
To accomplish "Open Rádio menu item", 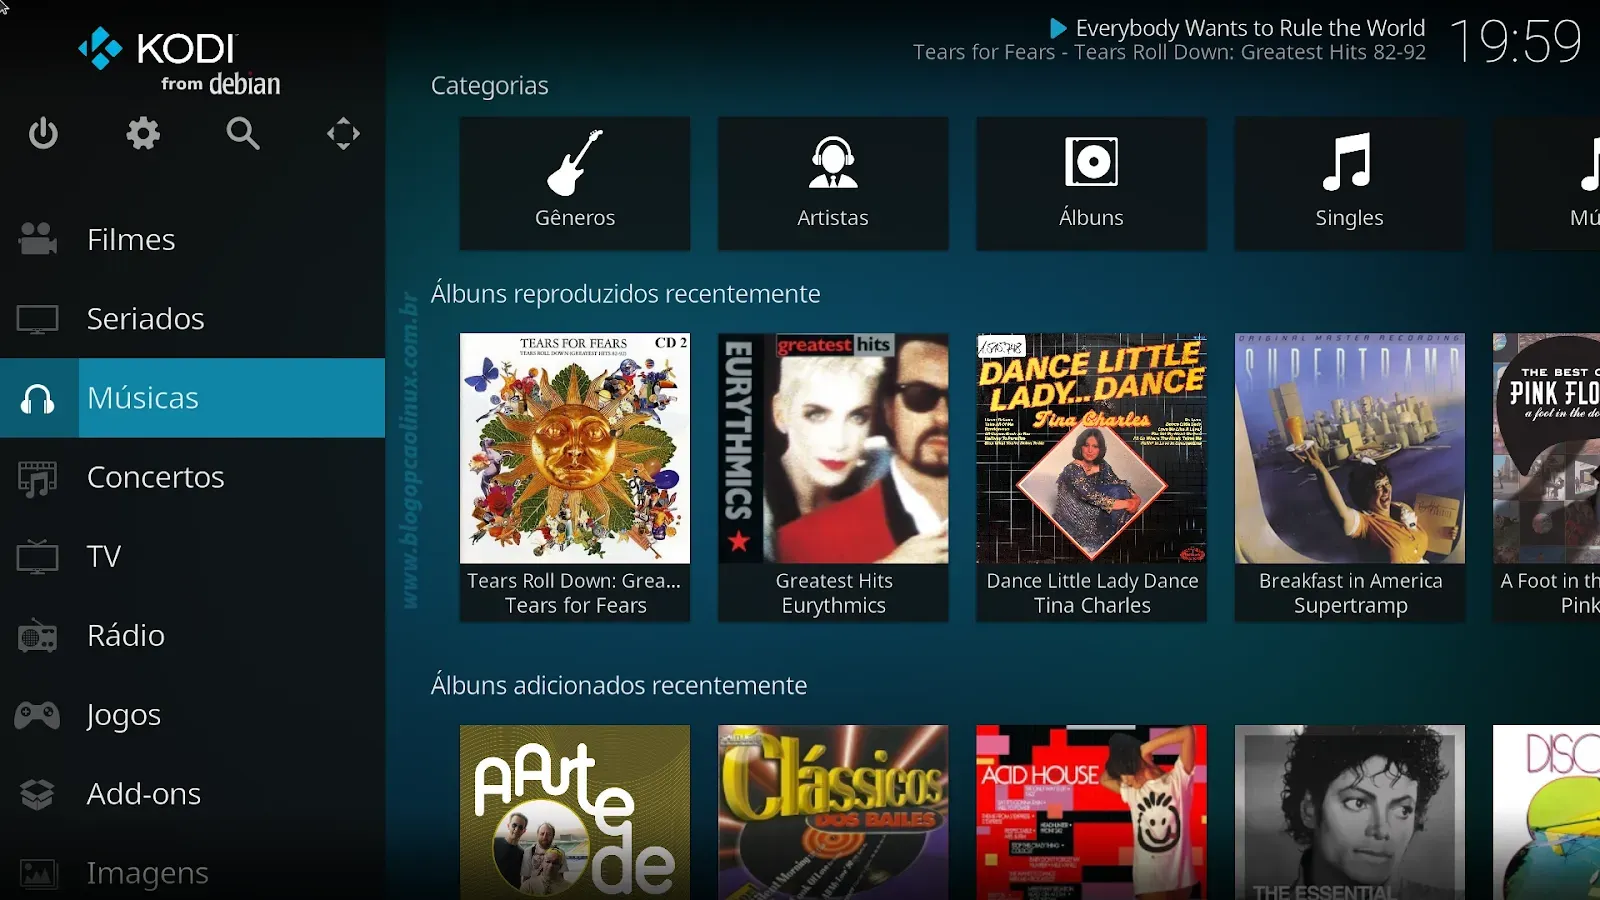I will pyautogui.click(x=192, y=635).
